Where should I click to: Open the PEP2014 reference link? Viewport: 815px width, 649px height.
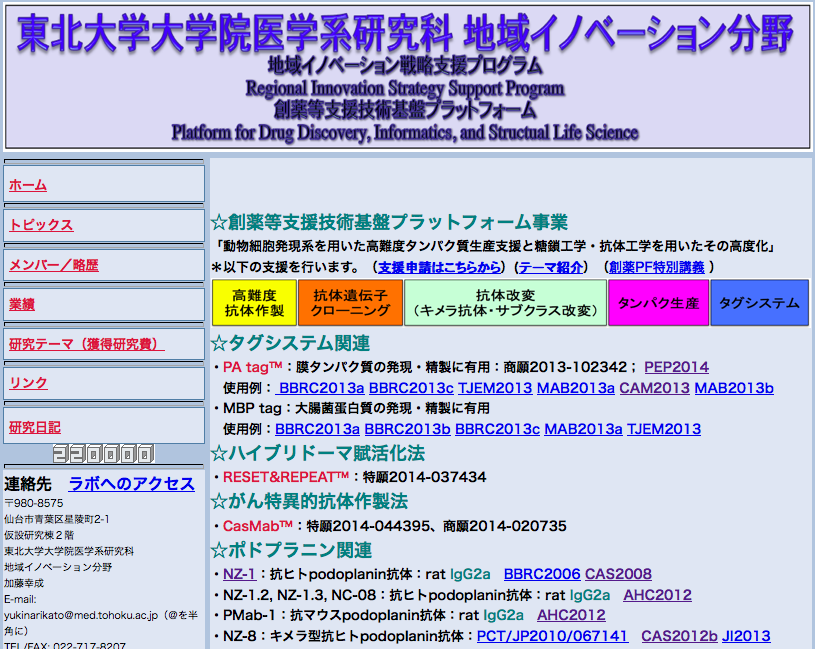[x=676, y=367]
